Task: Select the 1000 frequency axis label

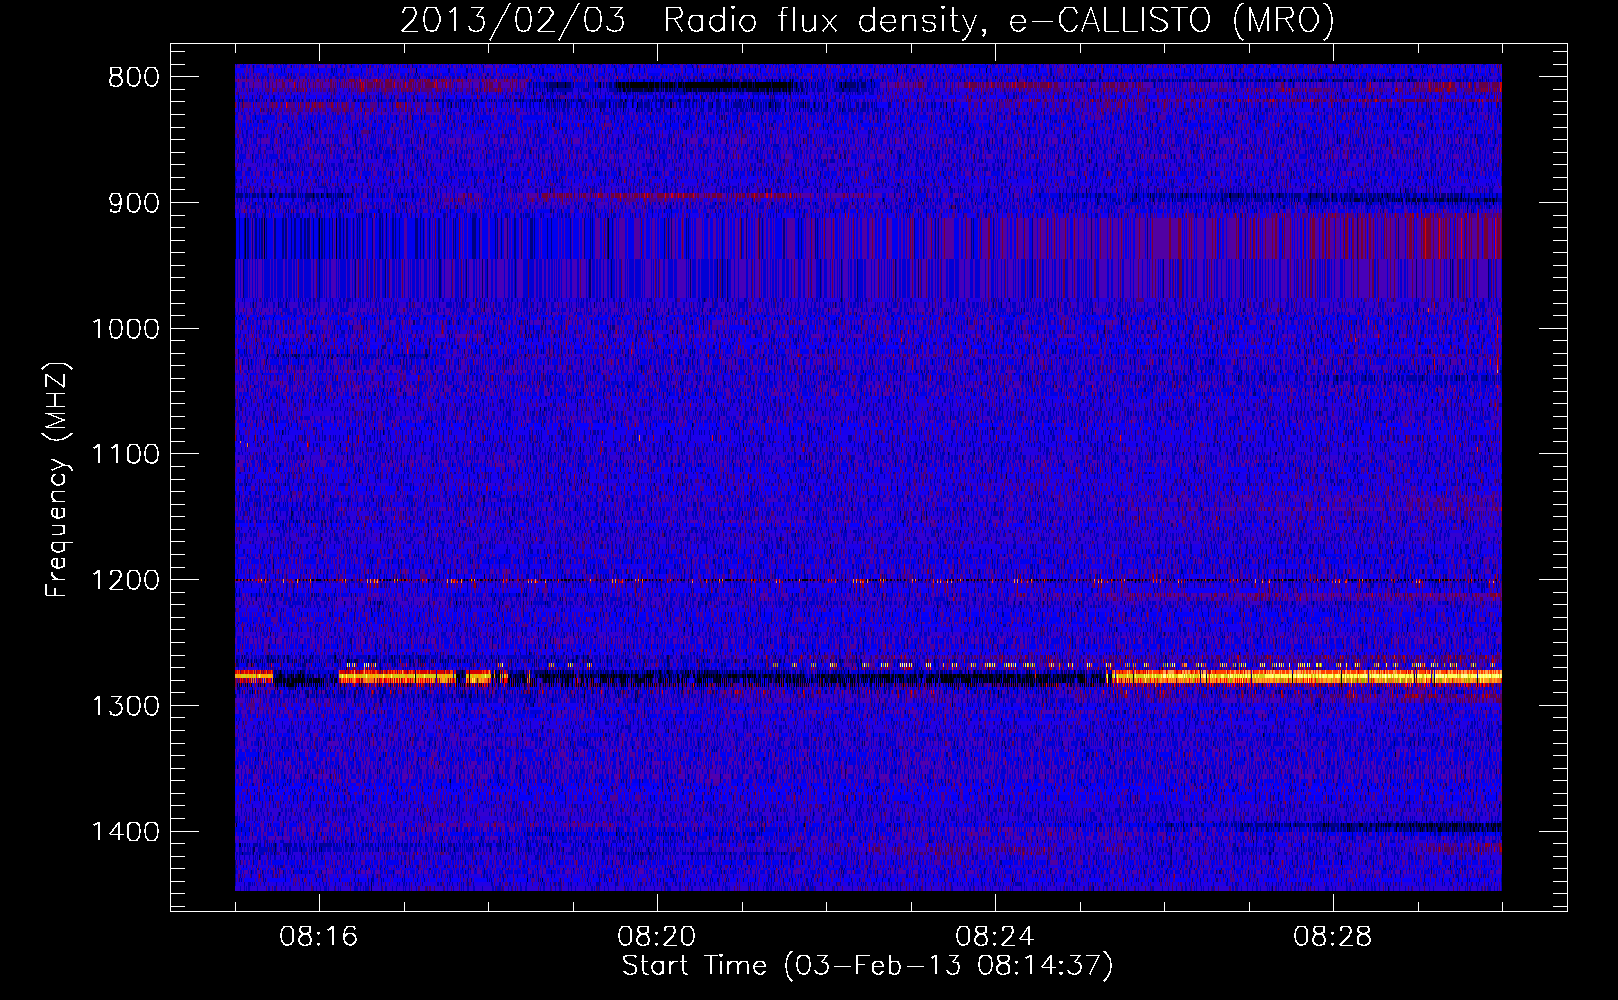Action: pos(125,329)
